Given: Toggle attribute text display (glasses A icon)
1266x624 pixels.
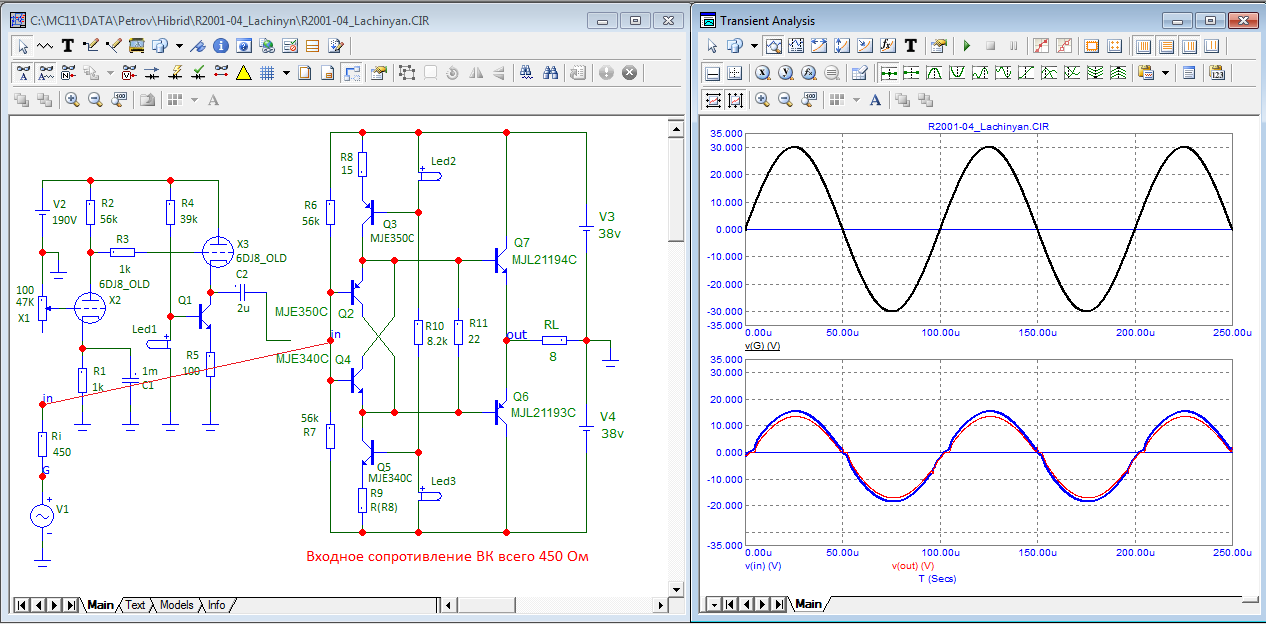Looking at the screenshot, I should pyautogui.click(x=22, y=72).
